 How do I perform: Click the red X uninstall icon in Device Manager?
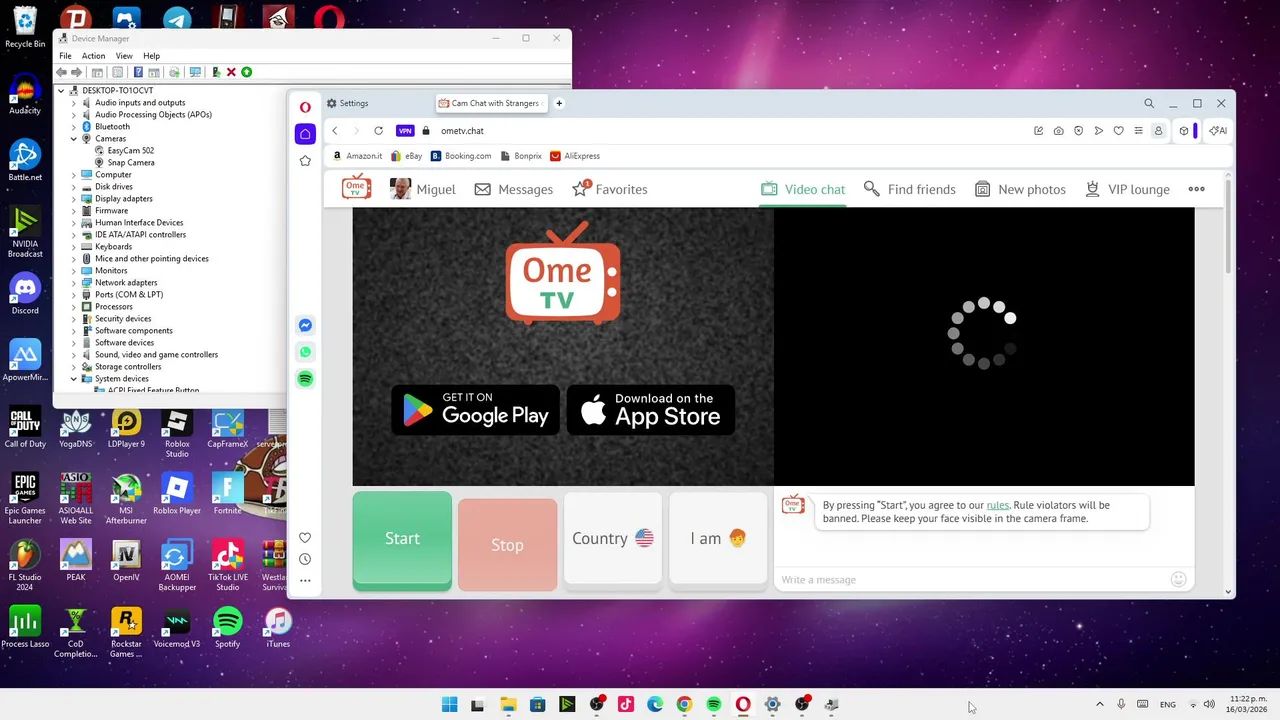(231, 72)
